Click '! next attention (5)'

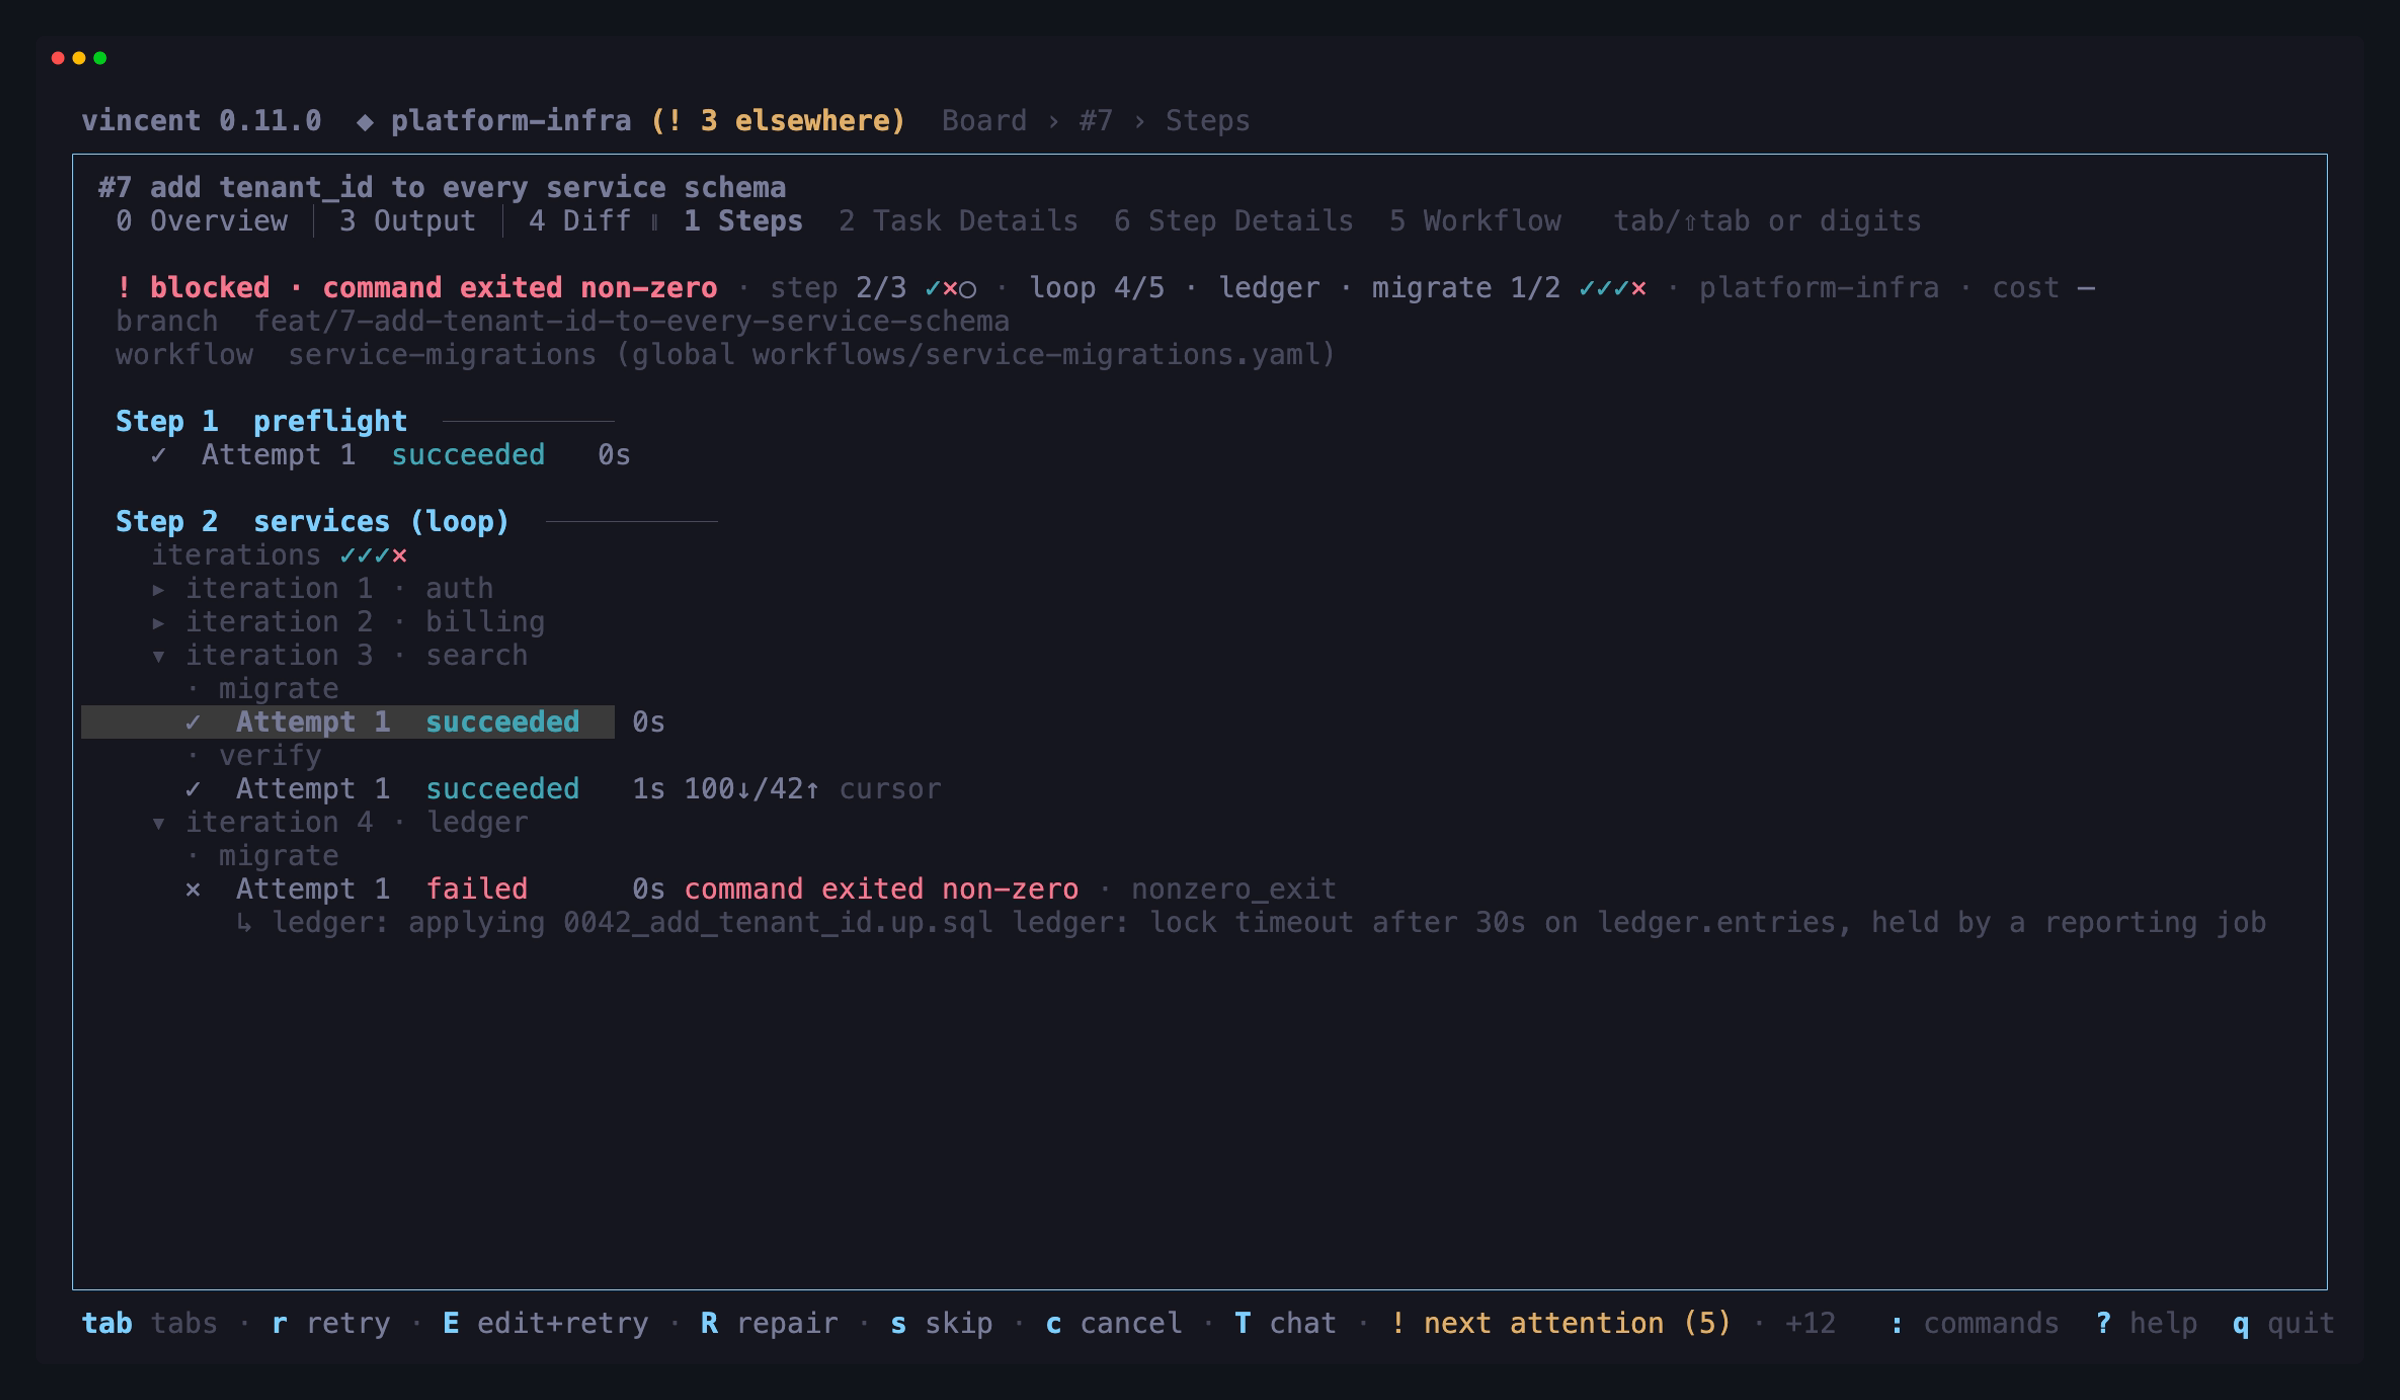pyautogui.click(x=1560, y=1323)
